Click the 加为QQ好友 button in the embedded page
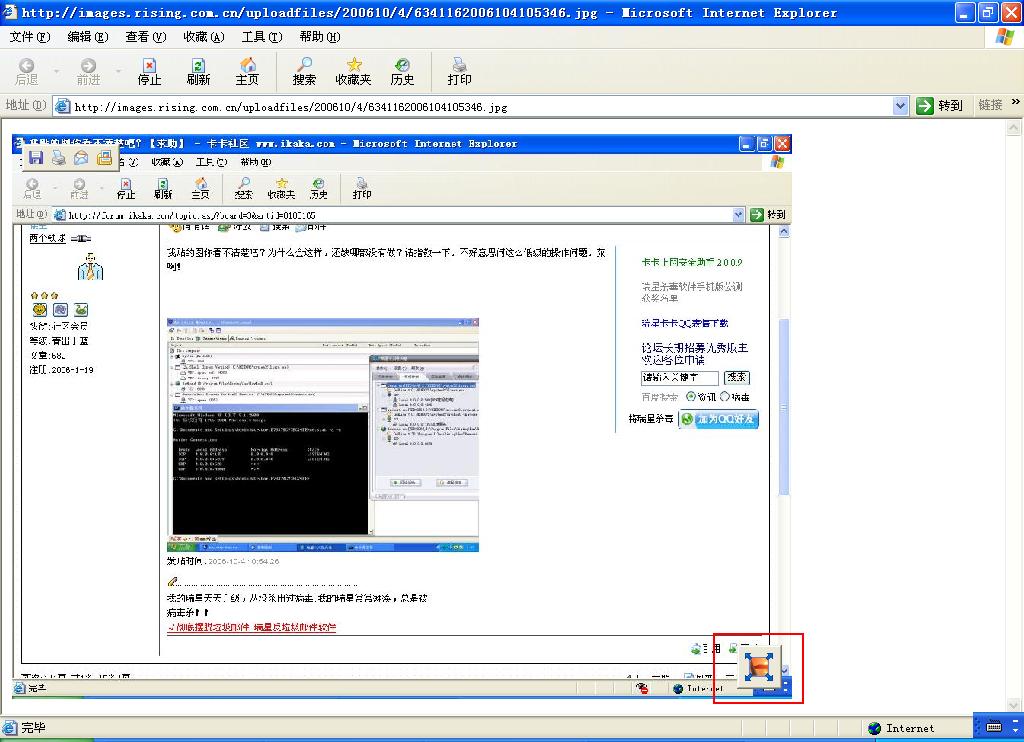This screenshot has width=1024, height=742. point(718,419)
